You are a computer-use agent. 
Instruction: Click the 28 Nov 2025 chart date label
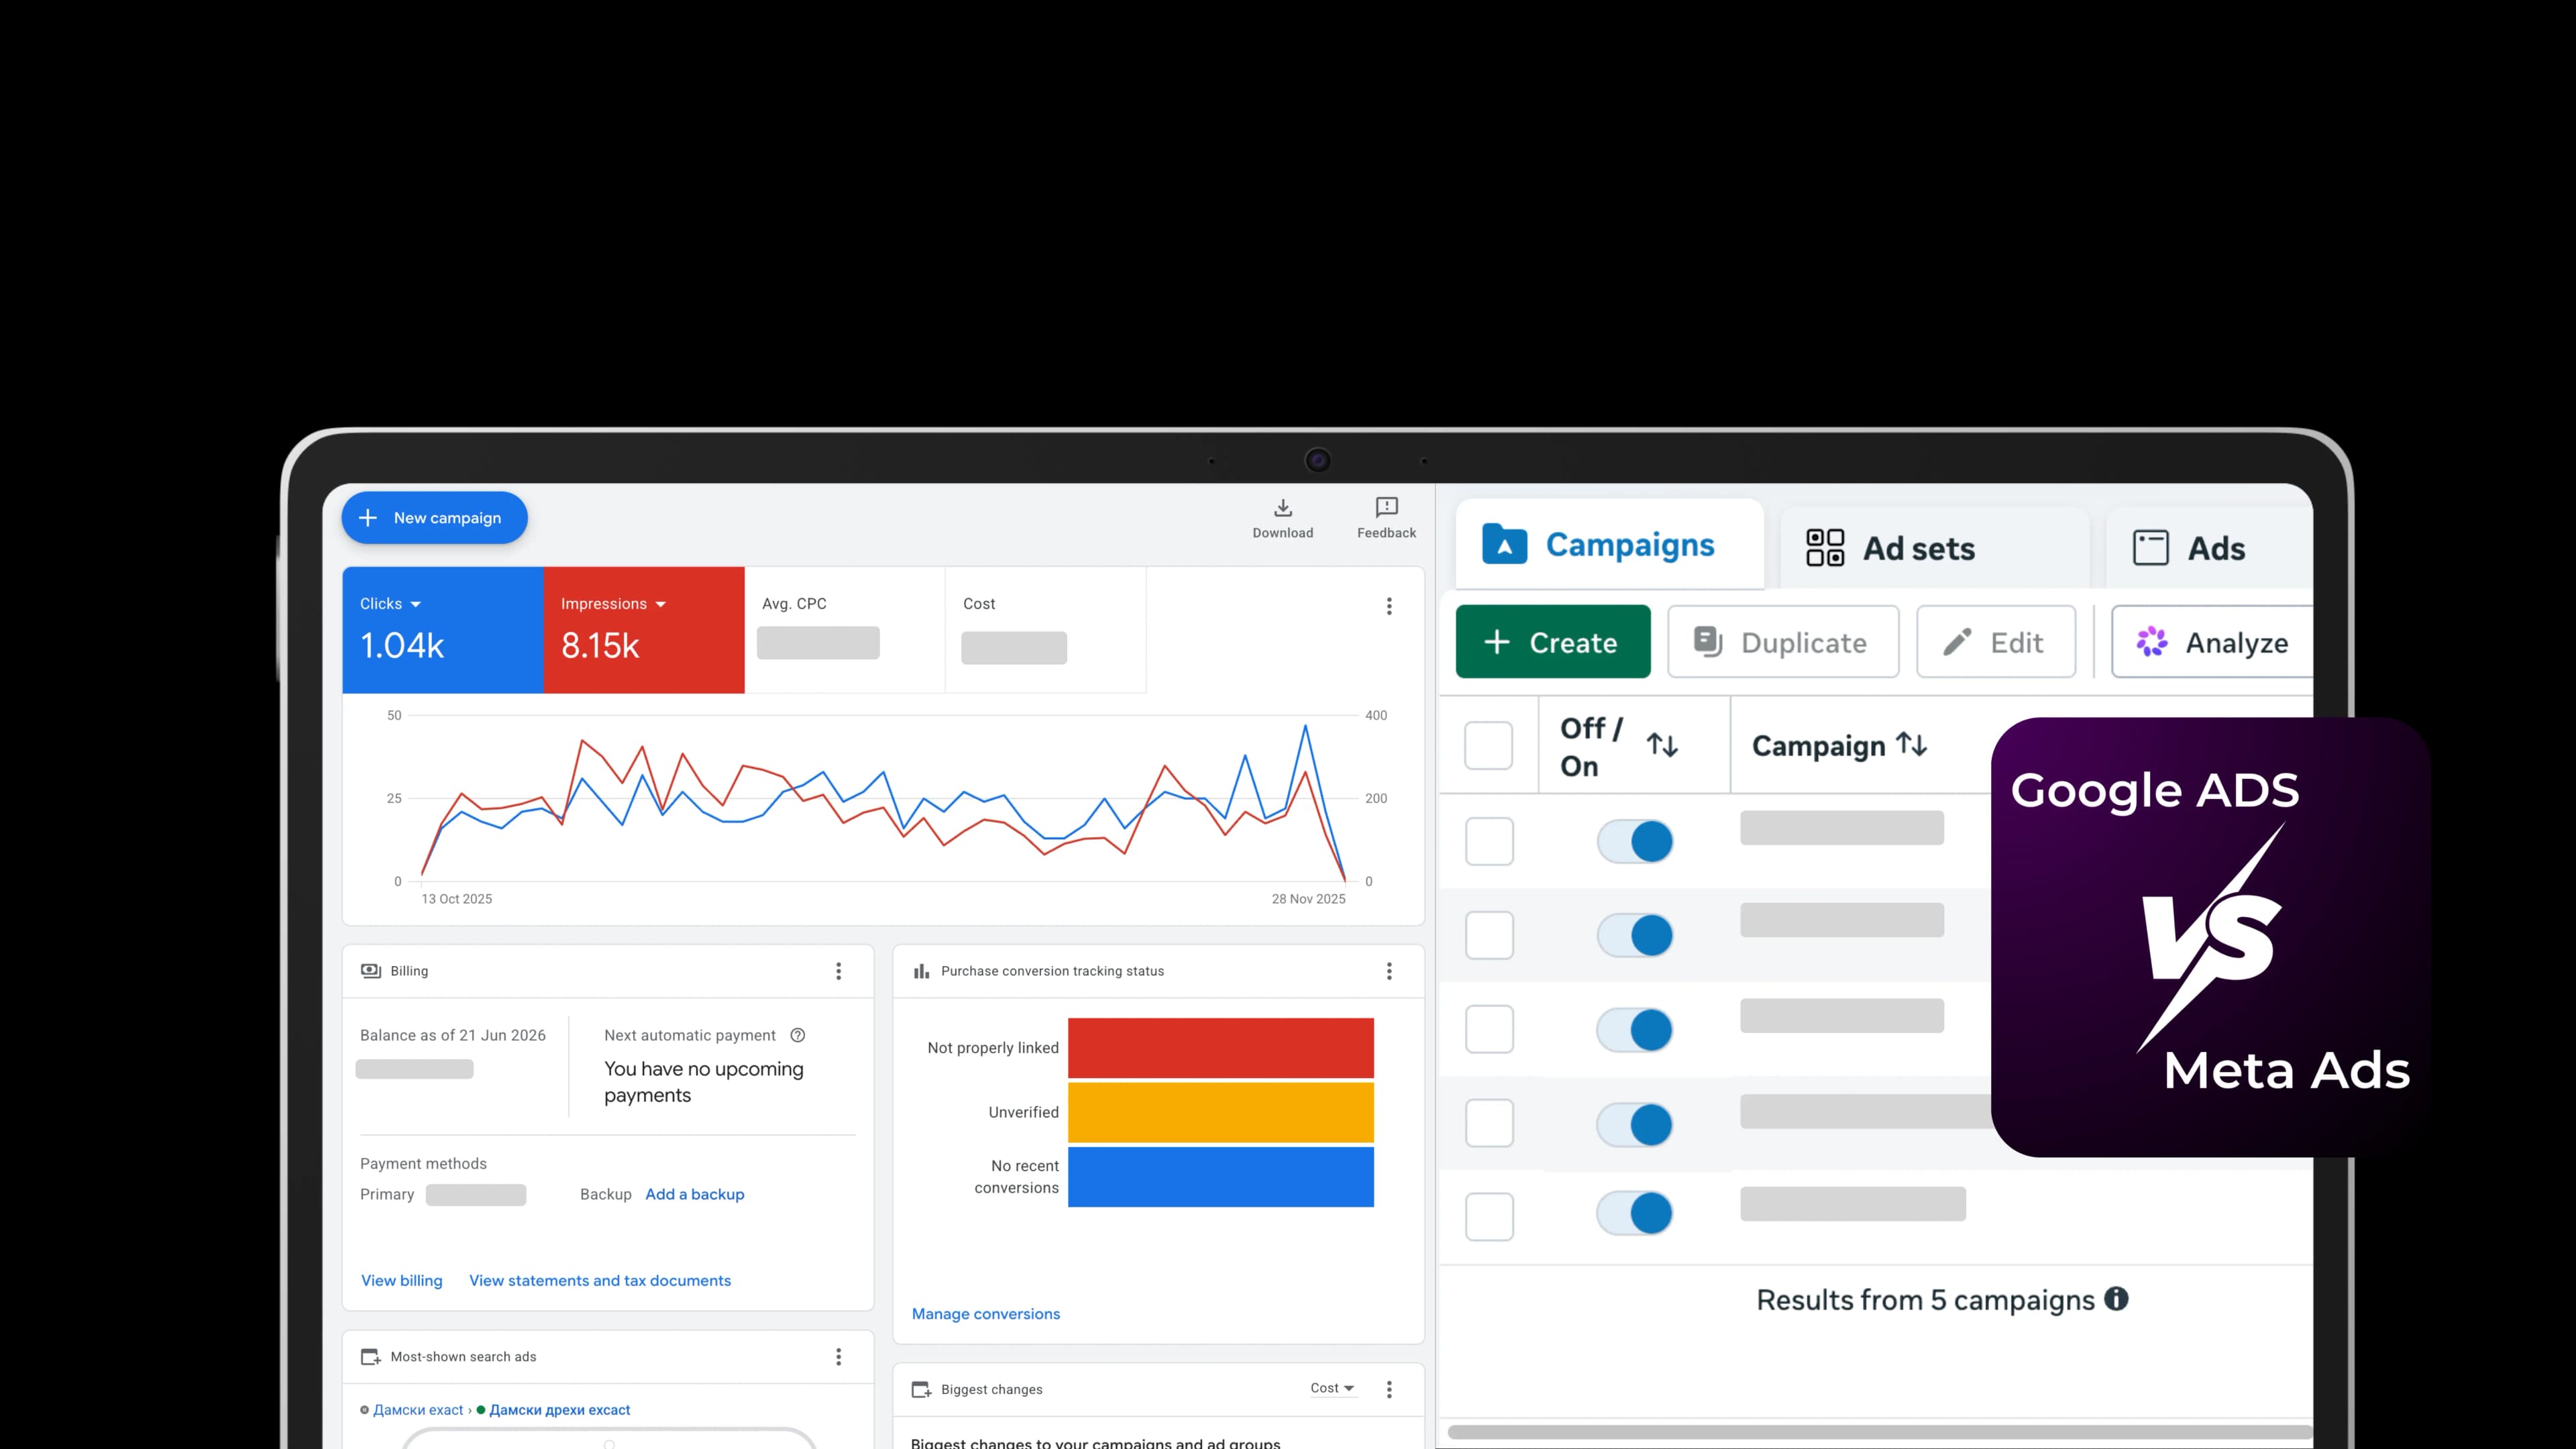pos(1308,899)
